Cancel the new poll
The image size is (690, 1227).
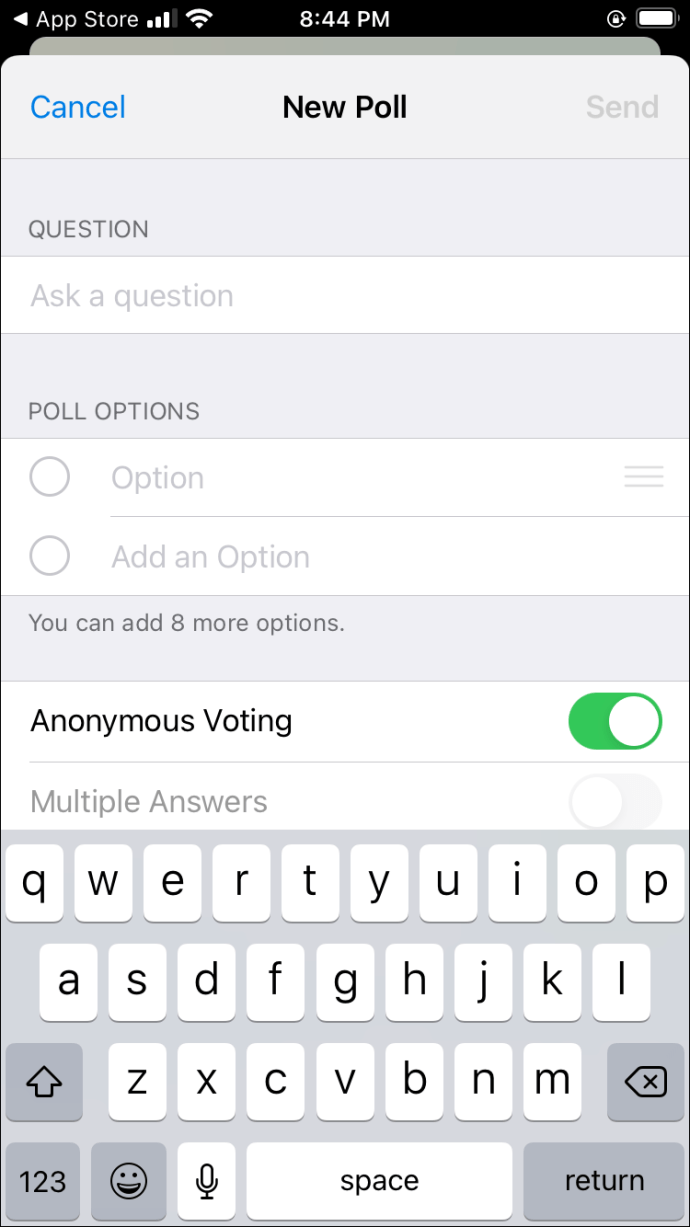(x=78, y=107)
